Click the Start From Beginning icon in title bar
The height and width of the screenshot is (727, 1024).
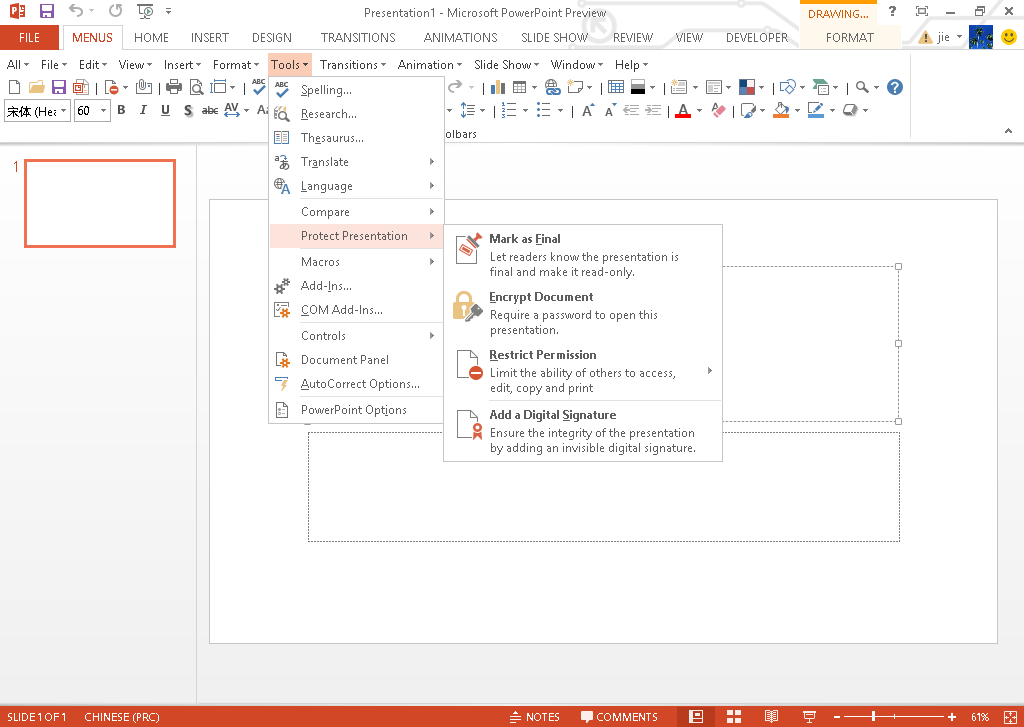pyautogui.click(x=145, y=11)
